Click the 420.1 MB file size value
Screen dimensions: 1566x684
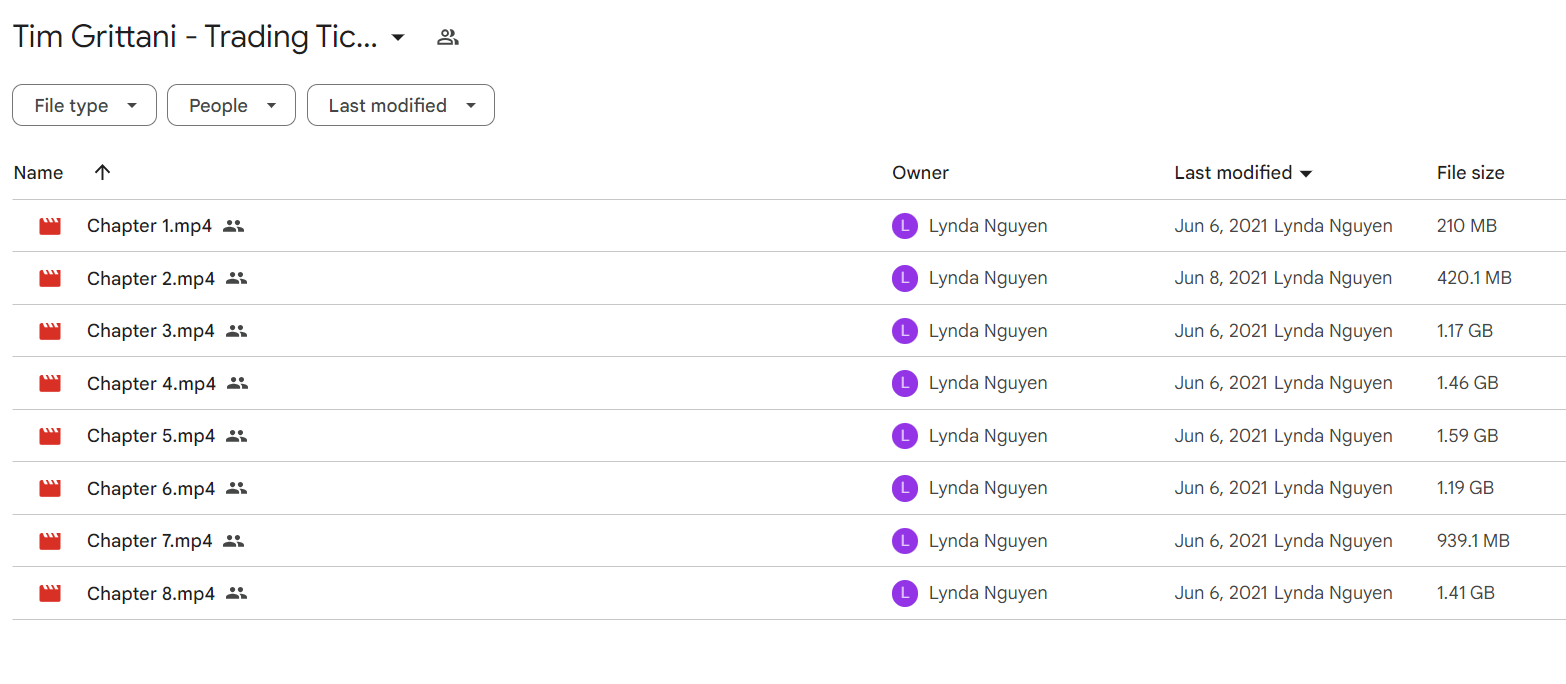tap(1474, 278)
